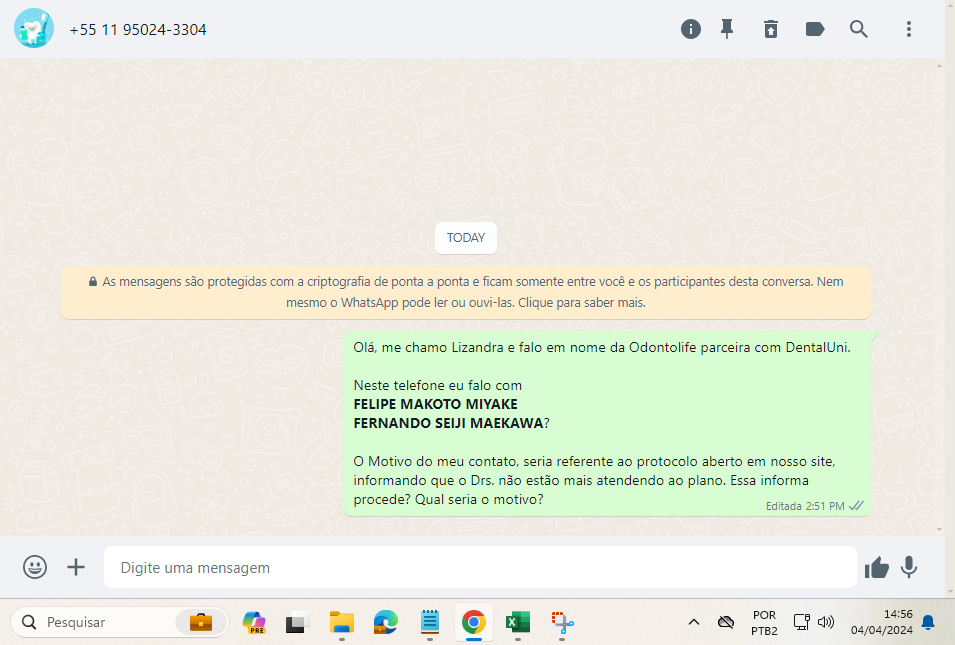955x645 pixels.
Task: Archive chat using the box-arrow icon
Action: (771, 29)
